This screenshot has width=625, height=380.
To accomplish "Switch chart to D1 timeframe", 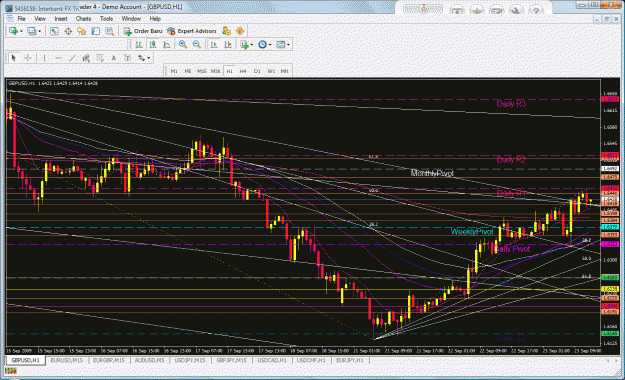I will (x=257, y=71).
